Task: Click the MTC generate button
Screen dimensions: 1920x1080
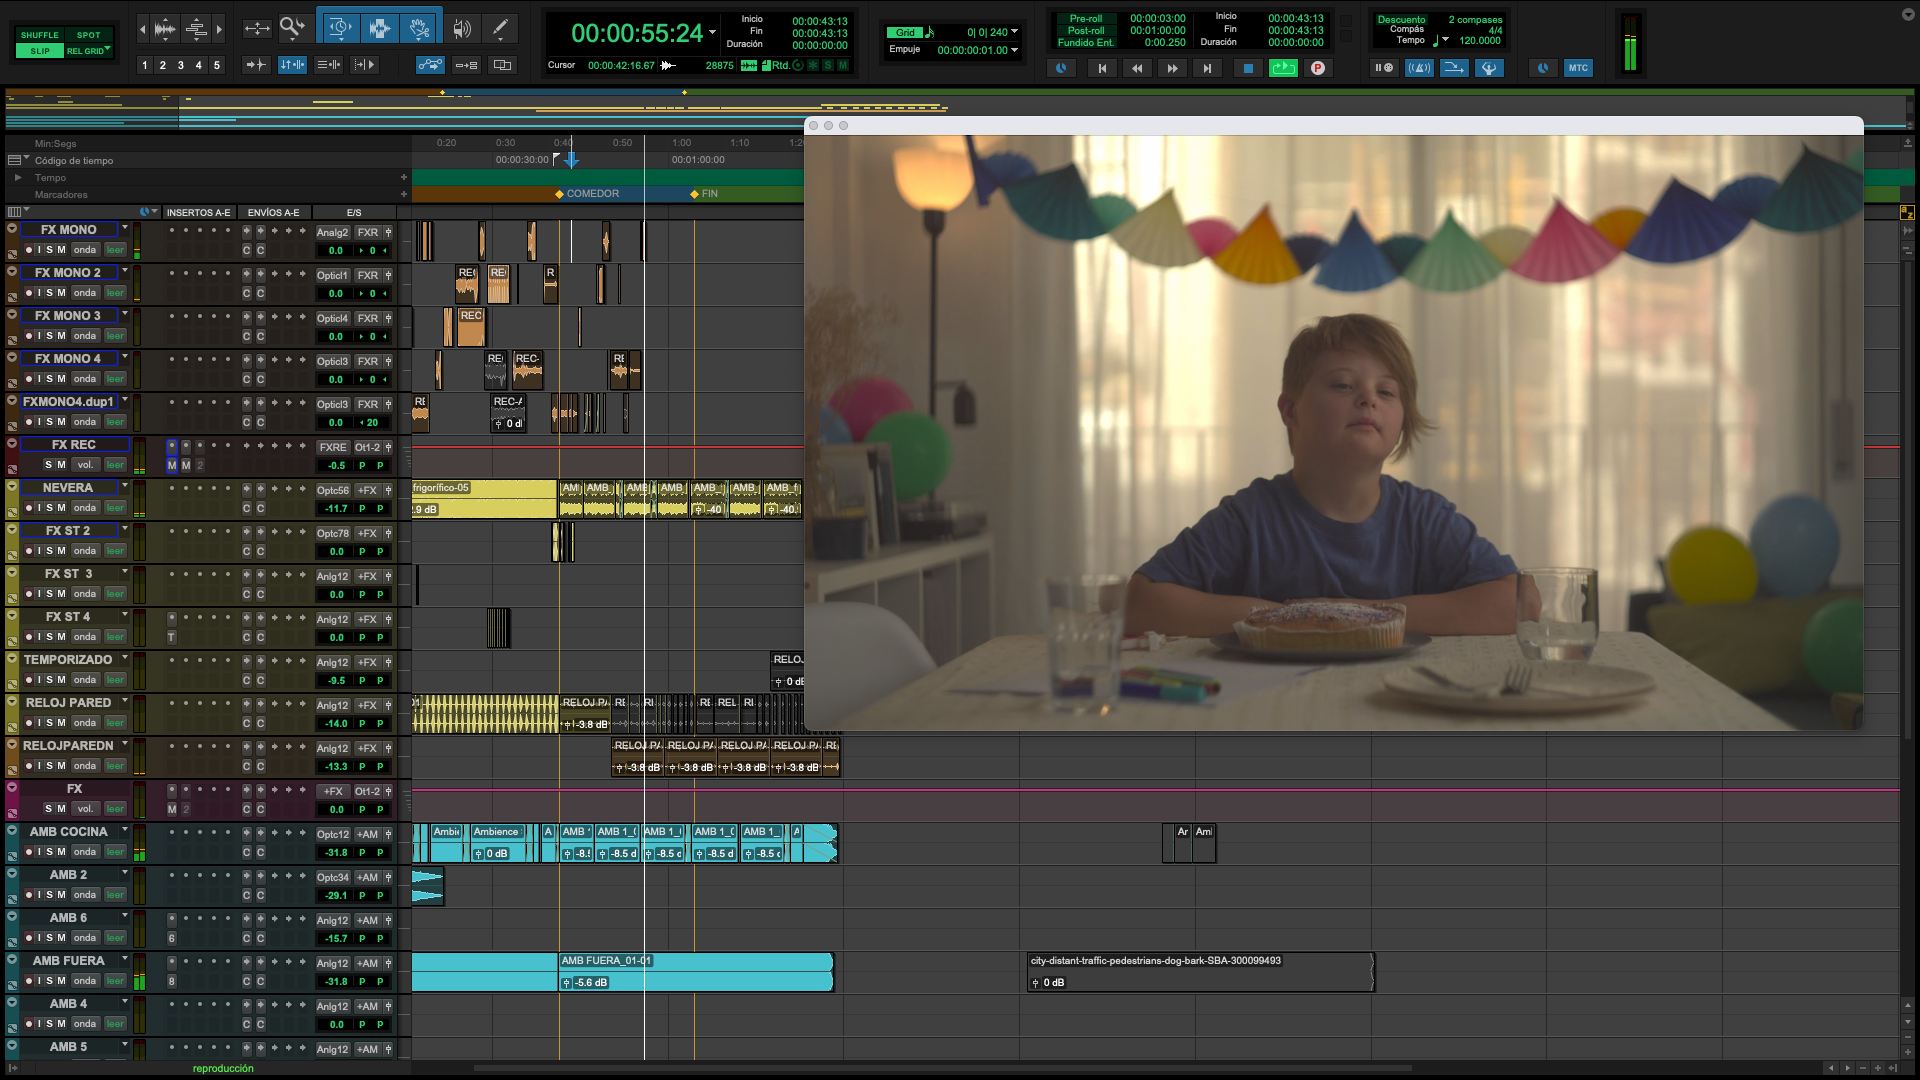Action: pos(1577,68)
